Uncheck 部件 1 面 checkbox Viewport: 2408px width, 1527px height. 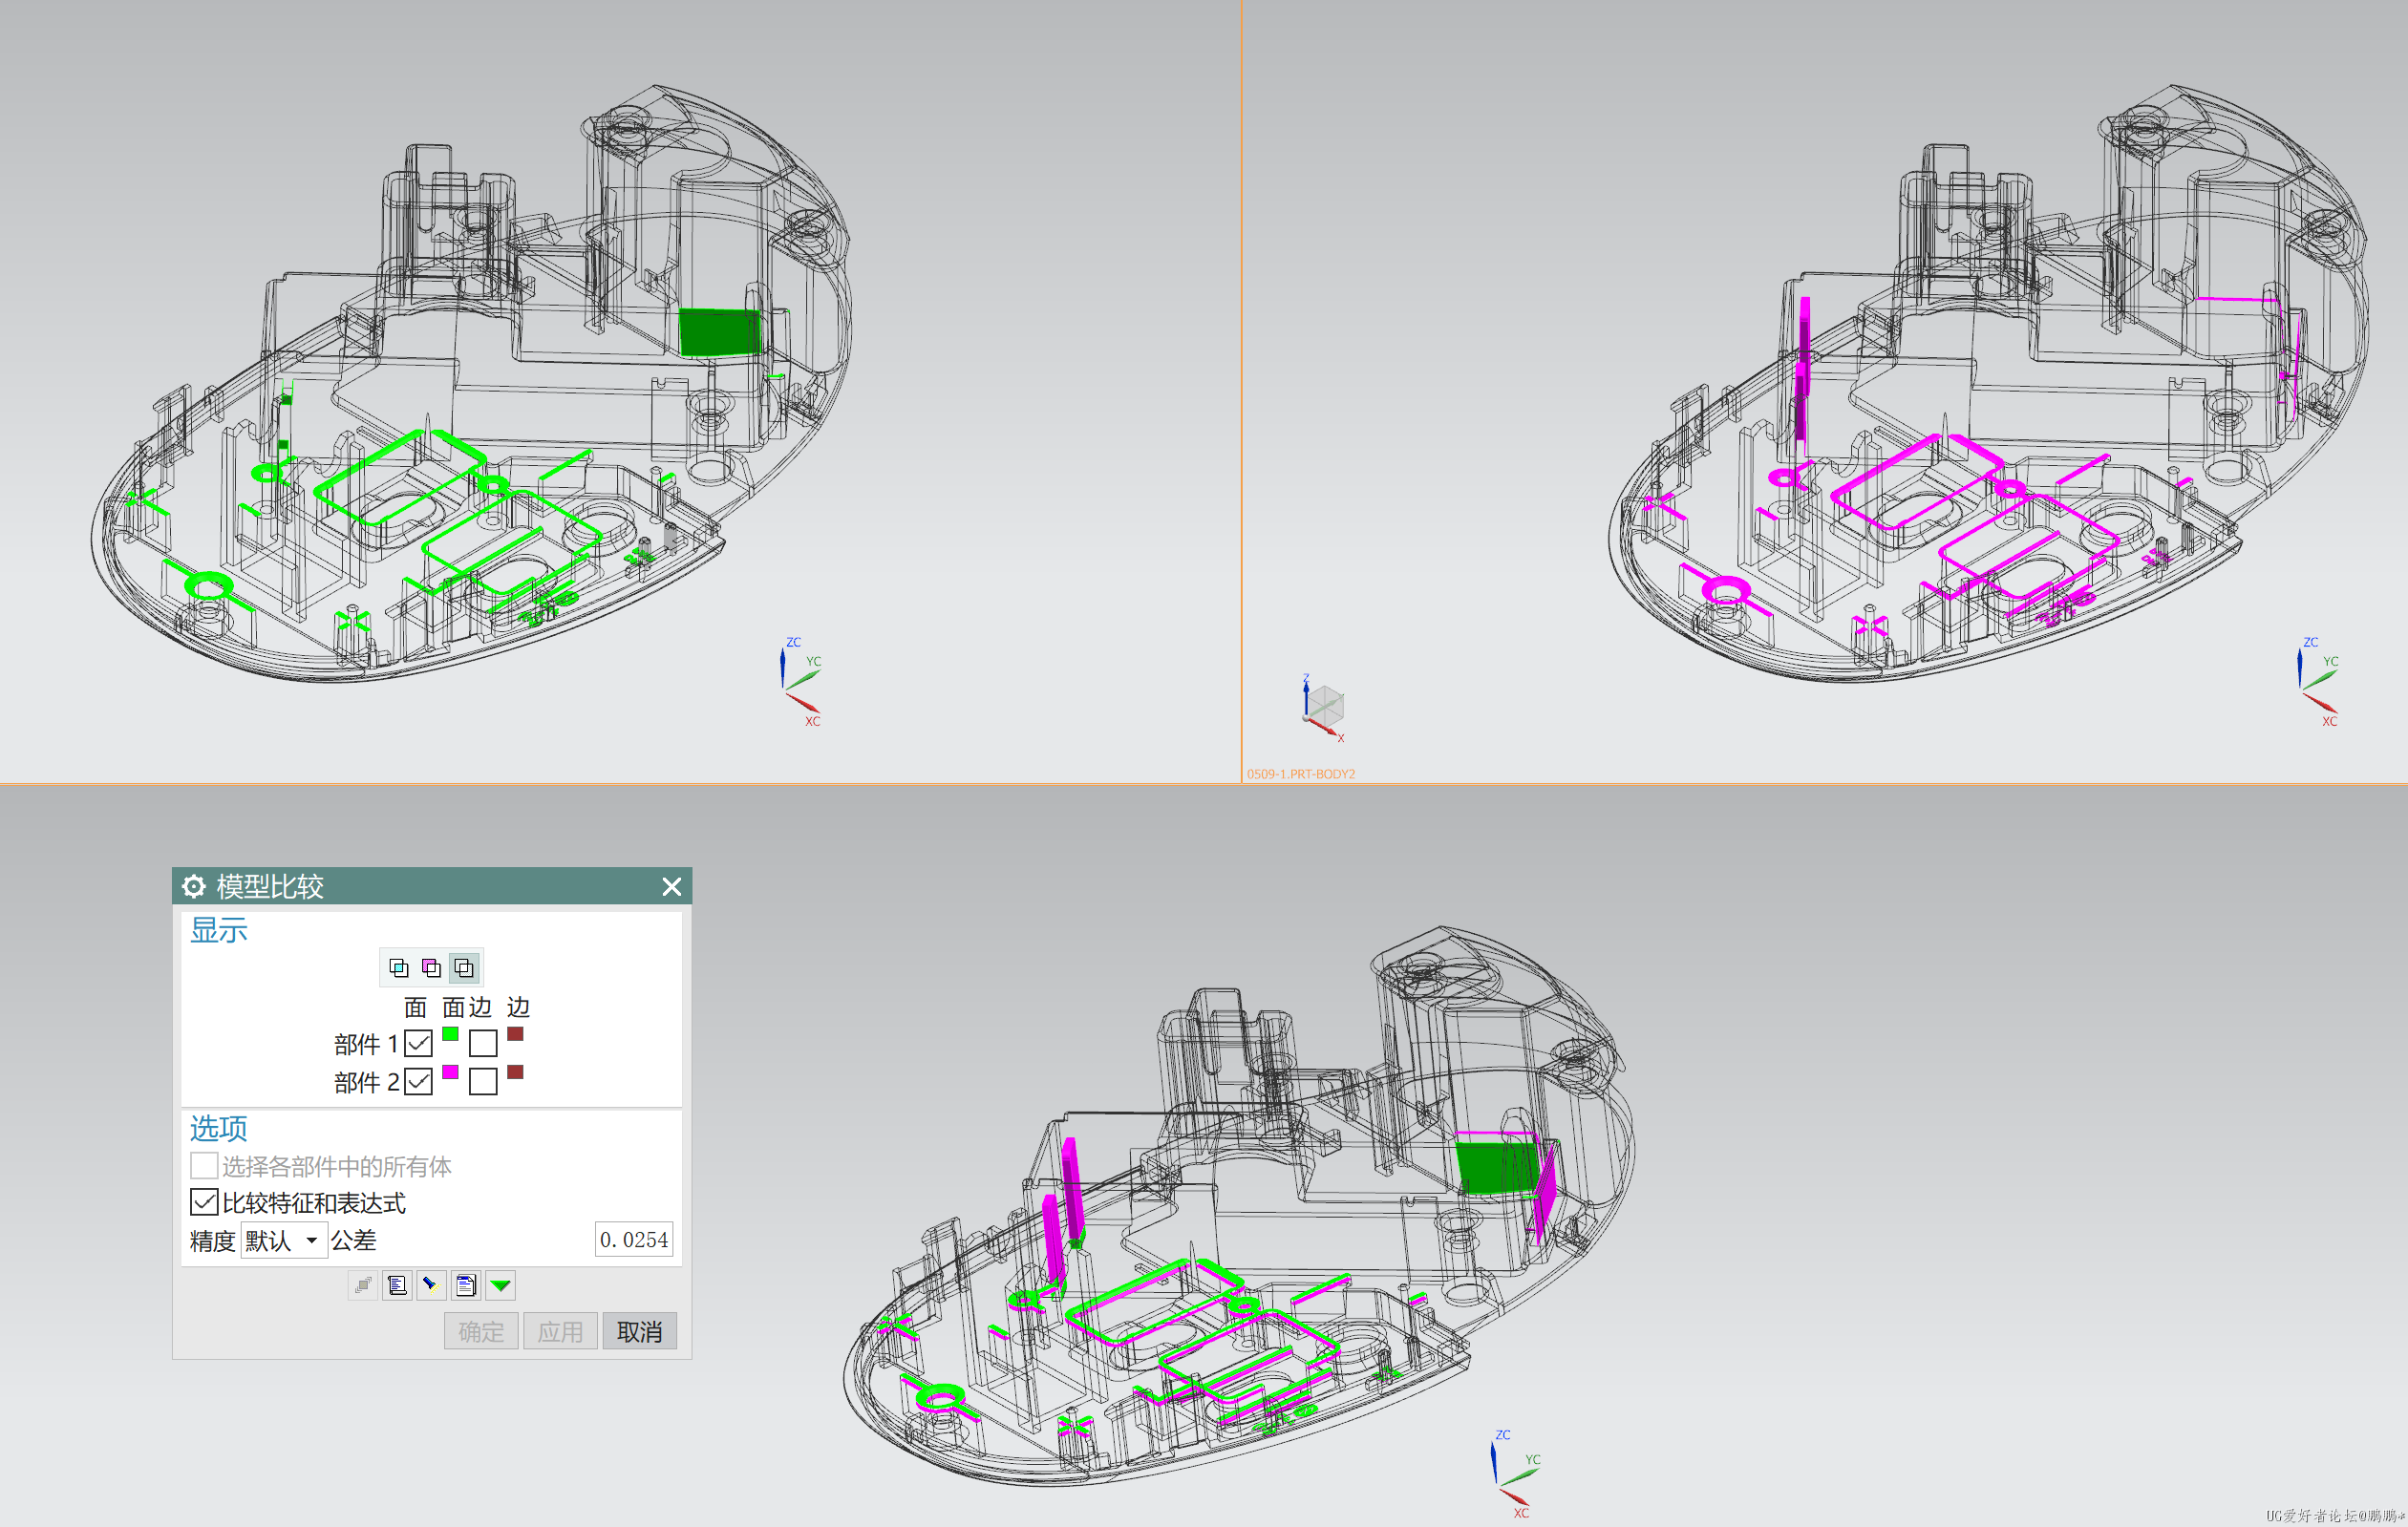tap(418, 1044)
